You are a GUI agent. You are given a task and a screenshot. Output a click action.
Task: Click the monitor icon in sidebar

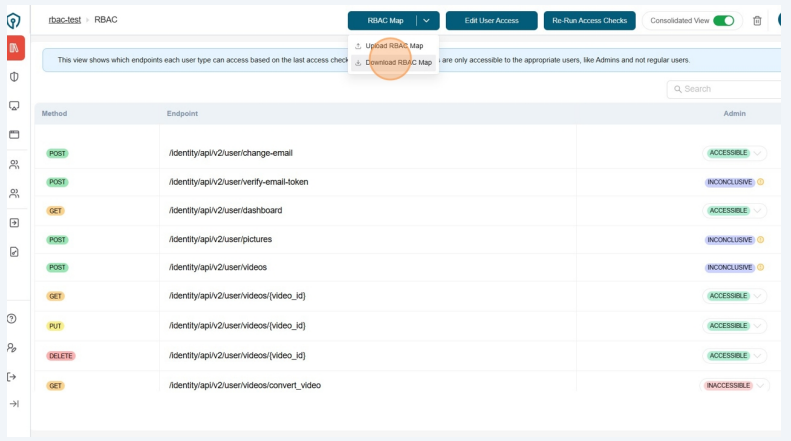15,105
